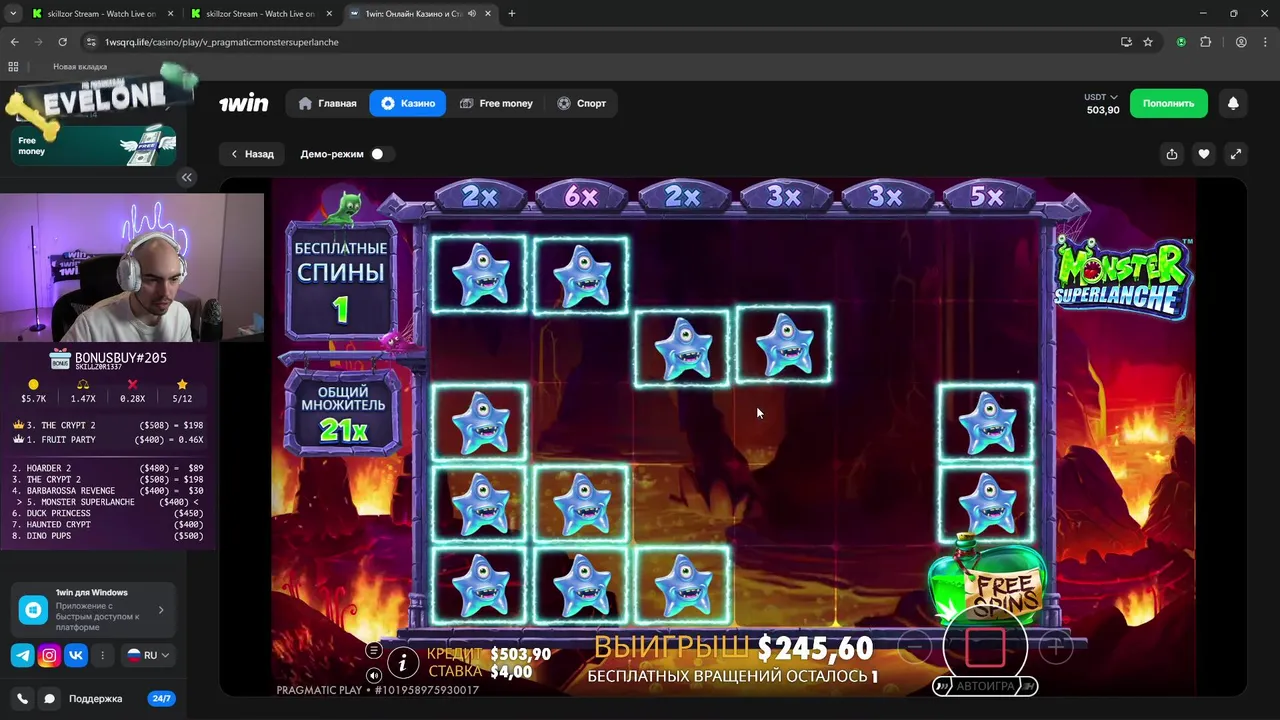This screenshot has height=720, width=1280.
Task: Install app icon in address bar
Action: [x=1126, y=42]
